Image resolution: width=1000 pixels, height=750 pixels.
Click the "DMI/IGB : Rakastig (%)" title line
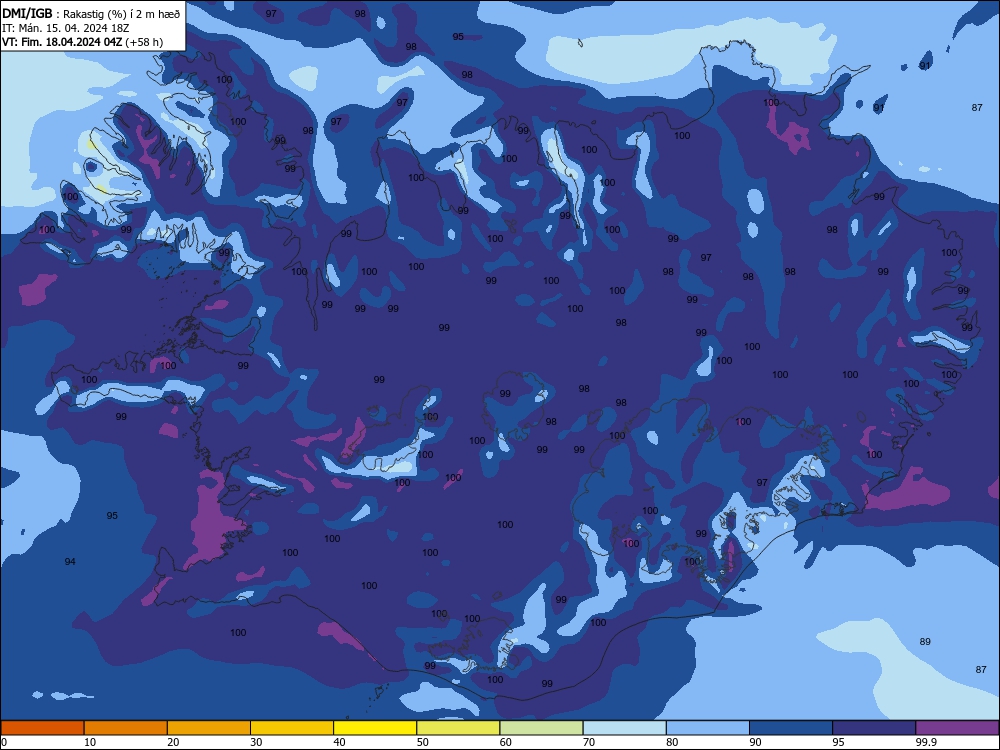click(91, 13)
